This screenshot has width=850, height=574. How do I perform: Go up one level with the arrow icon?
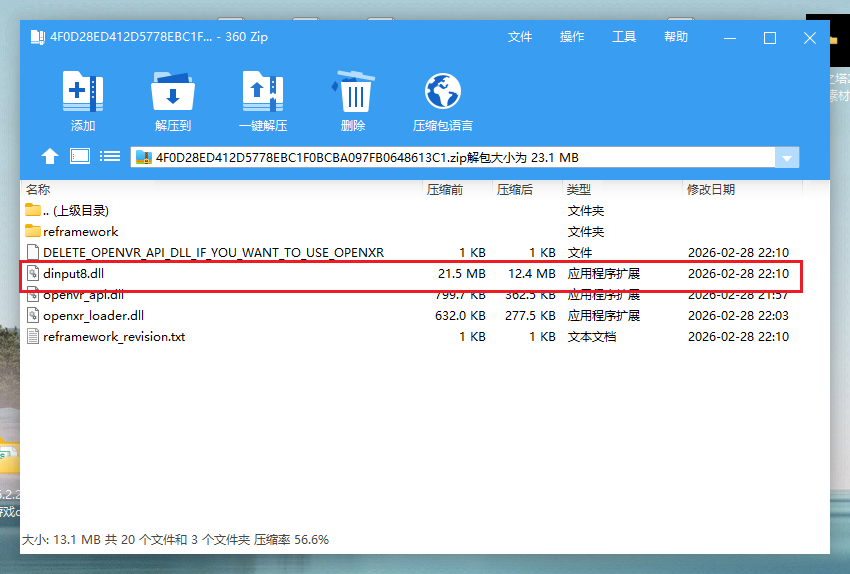pyautogui.click(x=50, y=156)
